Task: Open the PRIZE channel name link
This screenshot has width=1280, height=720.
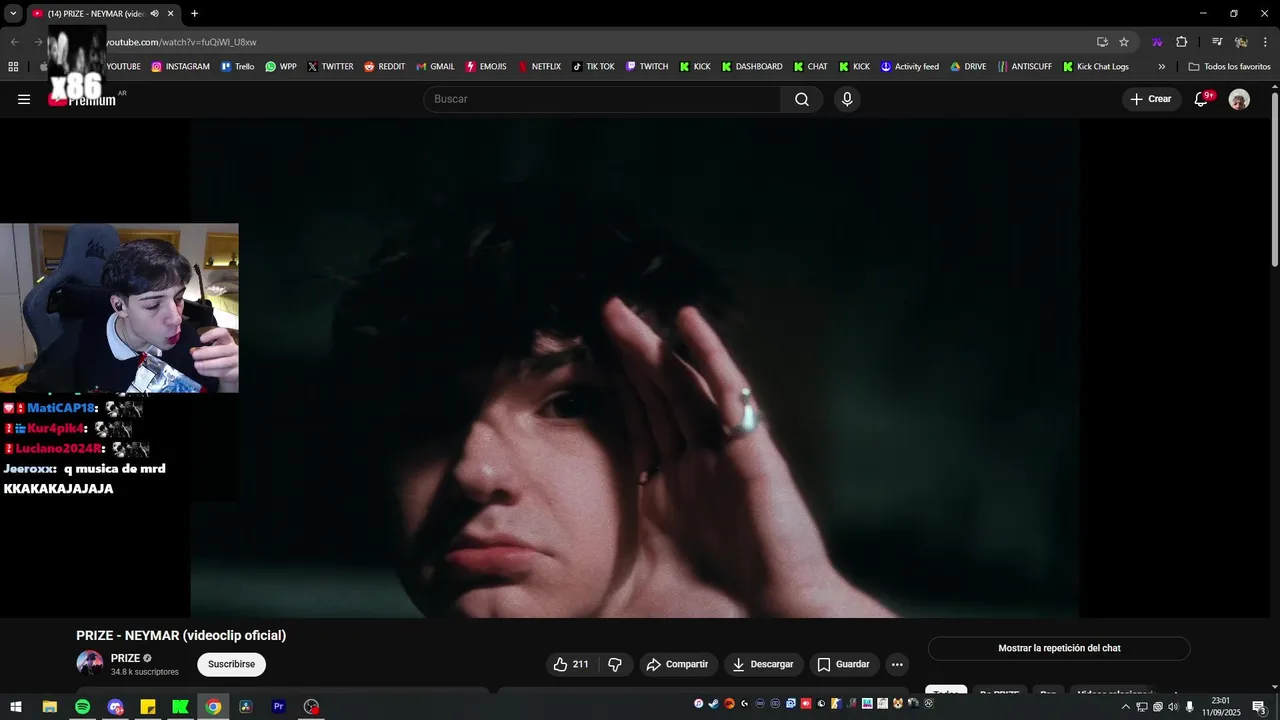Action: tap(125, 658)
